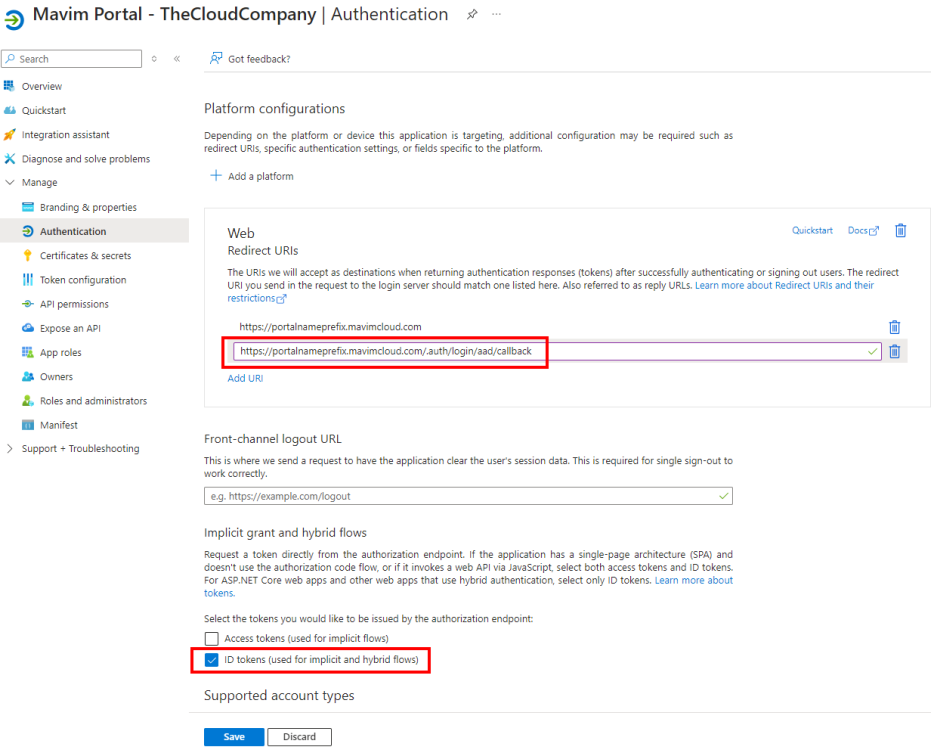Click the Discard button
Image resolution: width=931 pixels, height=752 pixels.
point(299,737)
